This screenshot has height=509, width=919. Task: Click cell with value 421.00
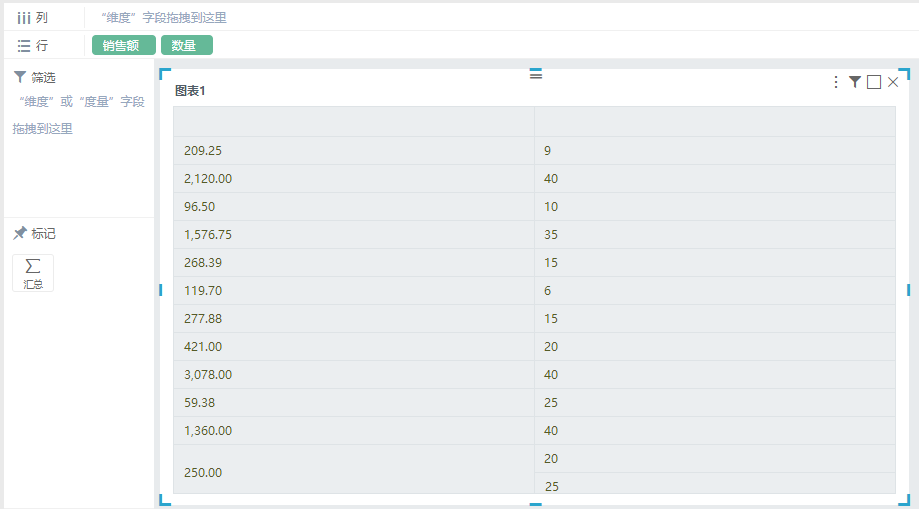coord(354,347)
